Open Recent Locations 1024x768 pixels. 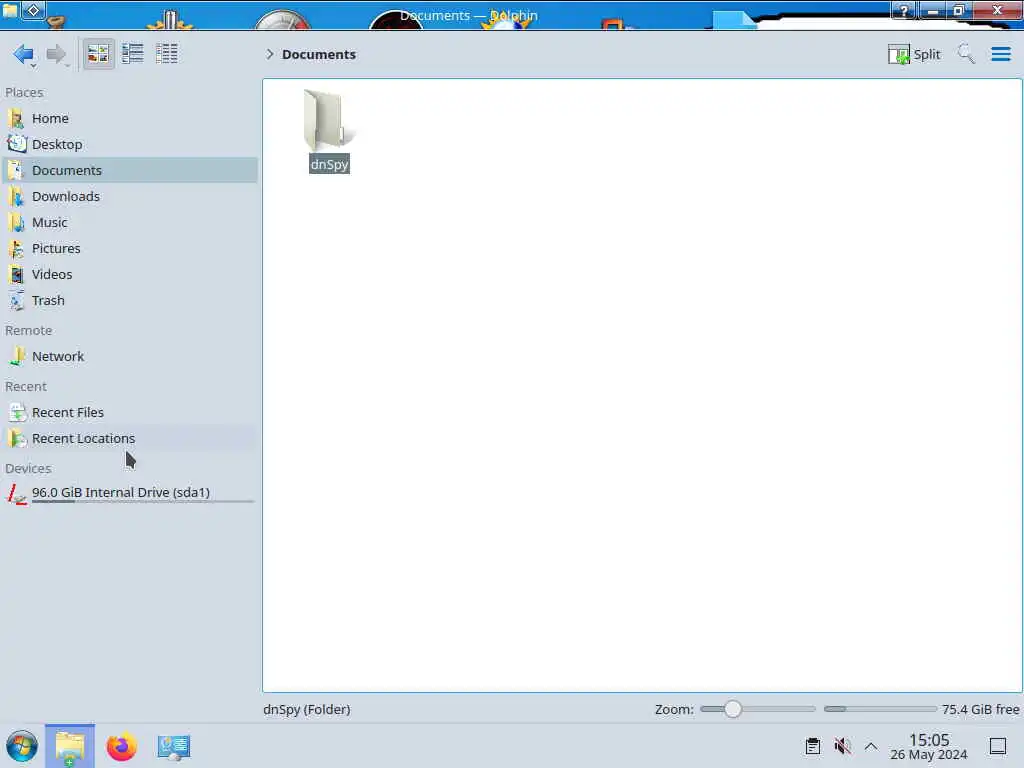pyautogui.click(x=130, y=439)
